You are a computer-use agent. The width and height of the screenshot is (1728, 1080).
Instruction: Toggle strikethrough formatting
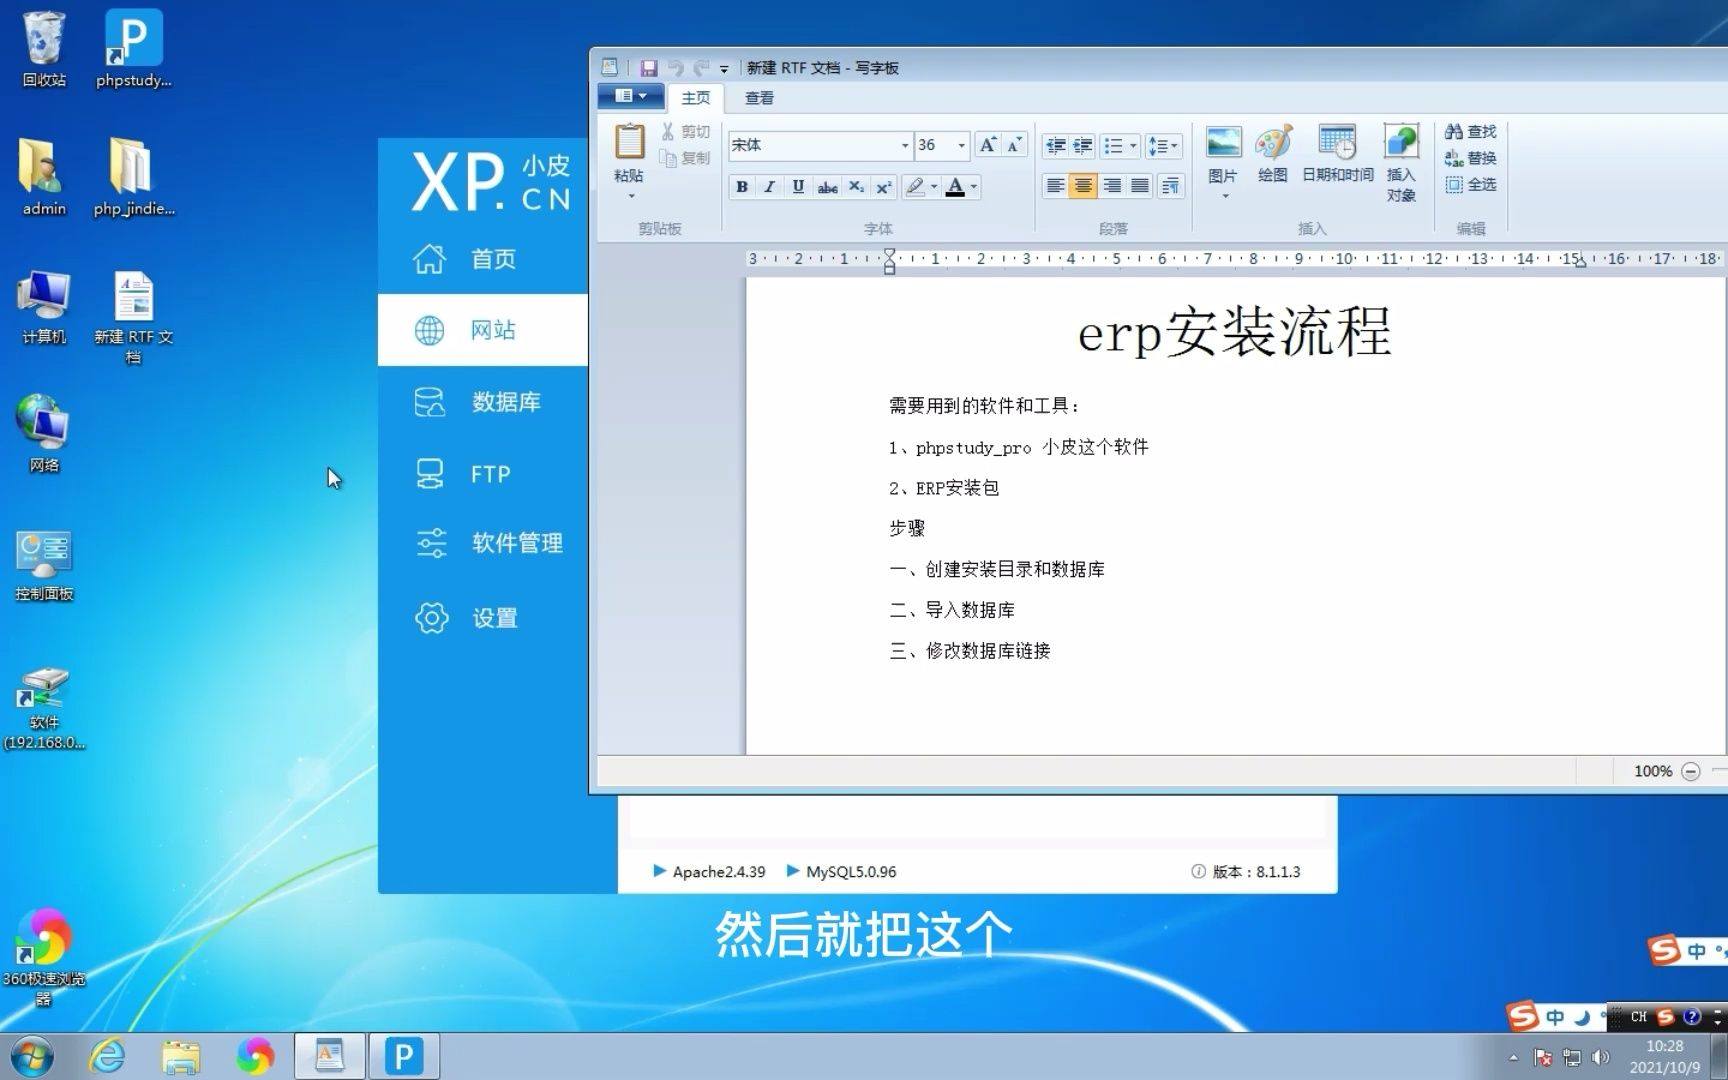[827, 187]
